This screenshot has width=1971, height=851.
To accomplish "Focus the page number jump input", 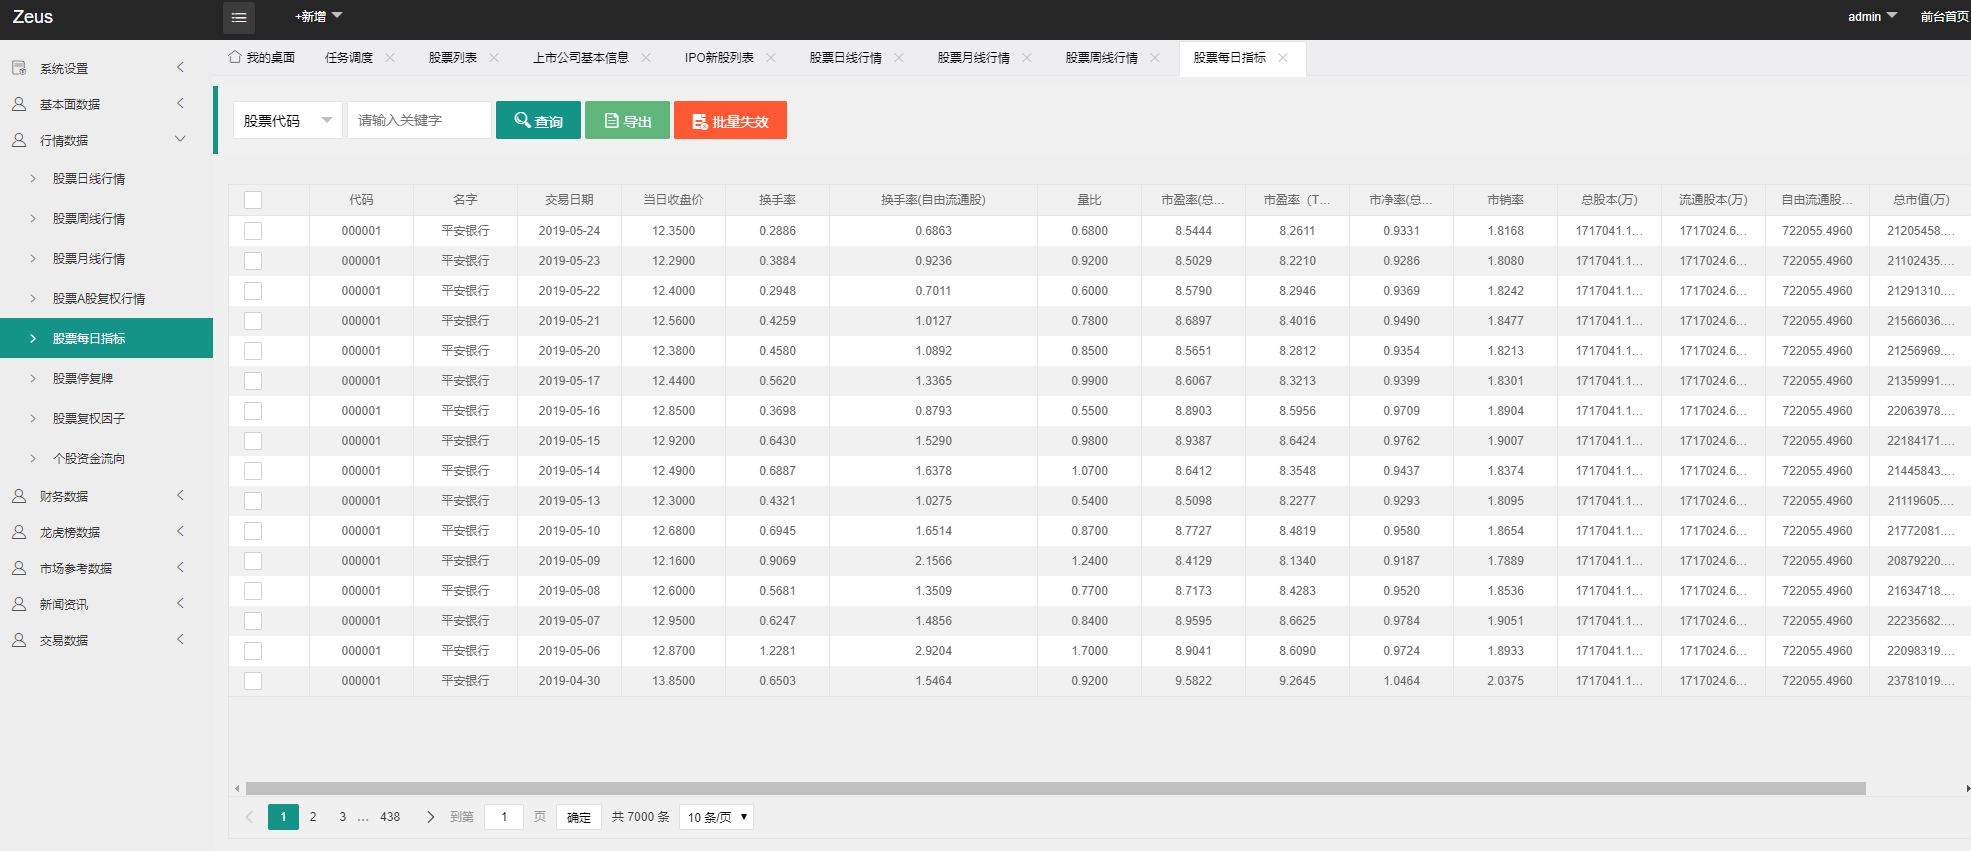I will pyautogui.click(x=504, y=817).
